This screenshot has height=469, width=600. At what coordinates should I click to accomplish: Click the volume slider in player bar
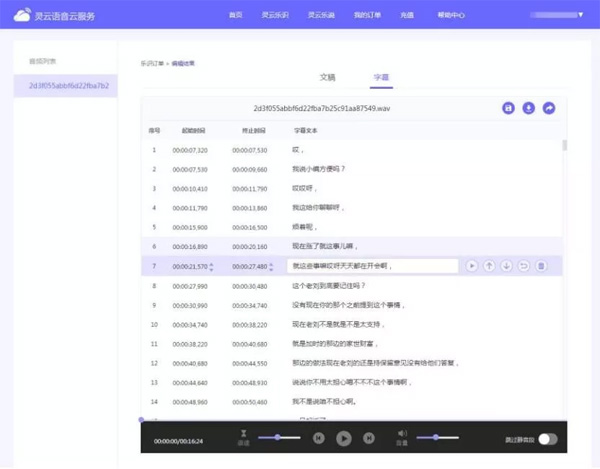(x=437, y=437)
